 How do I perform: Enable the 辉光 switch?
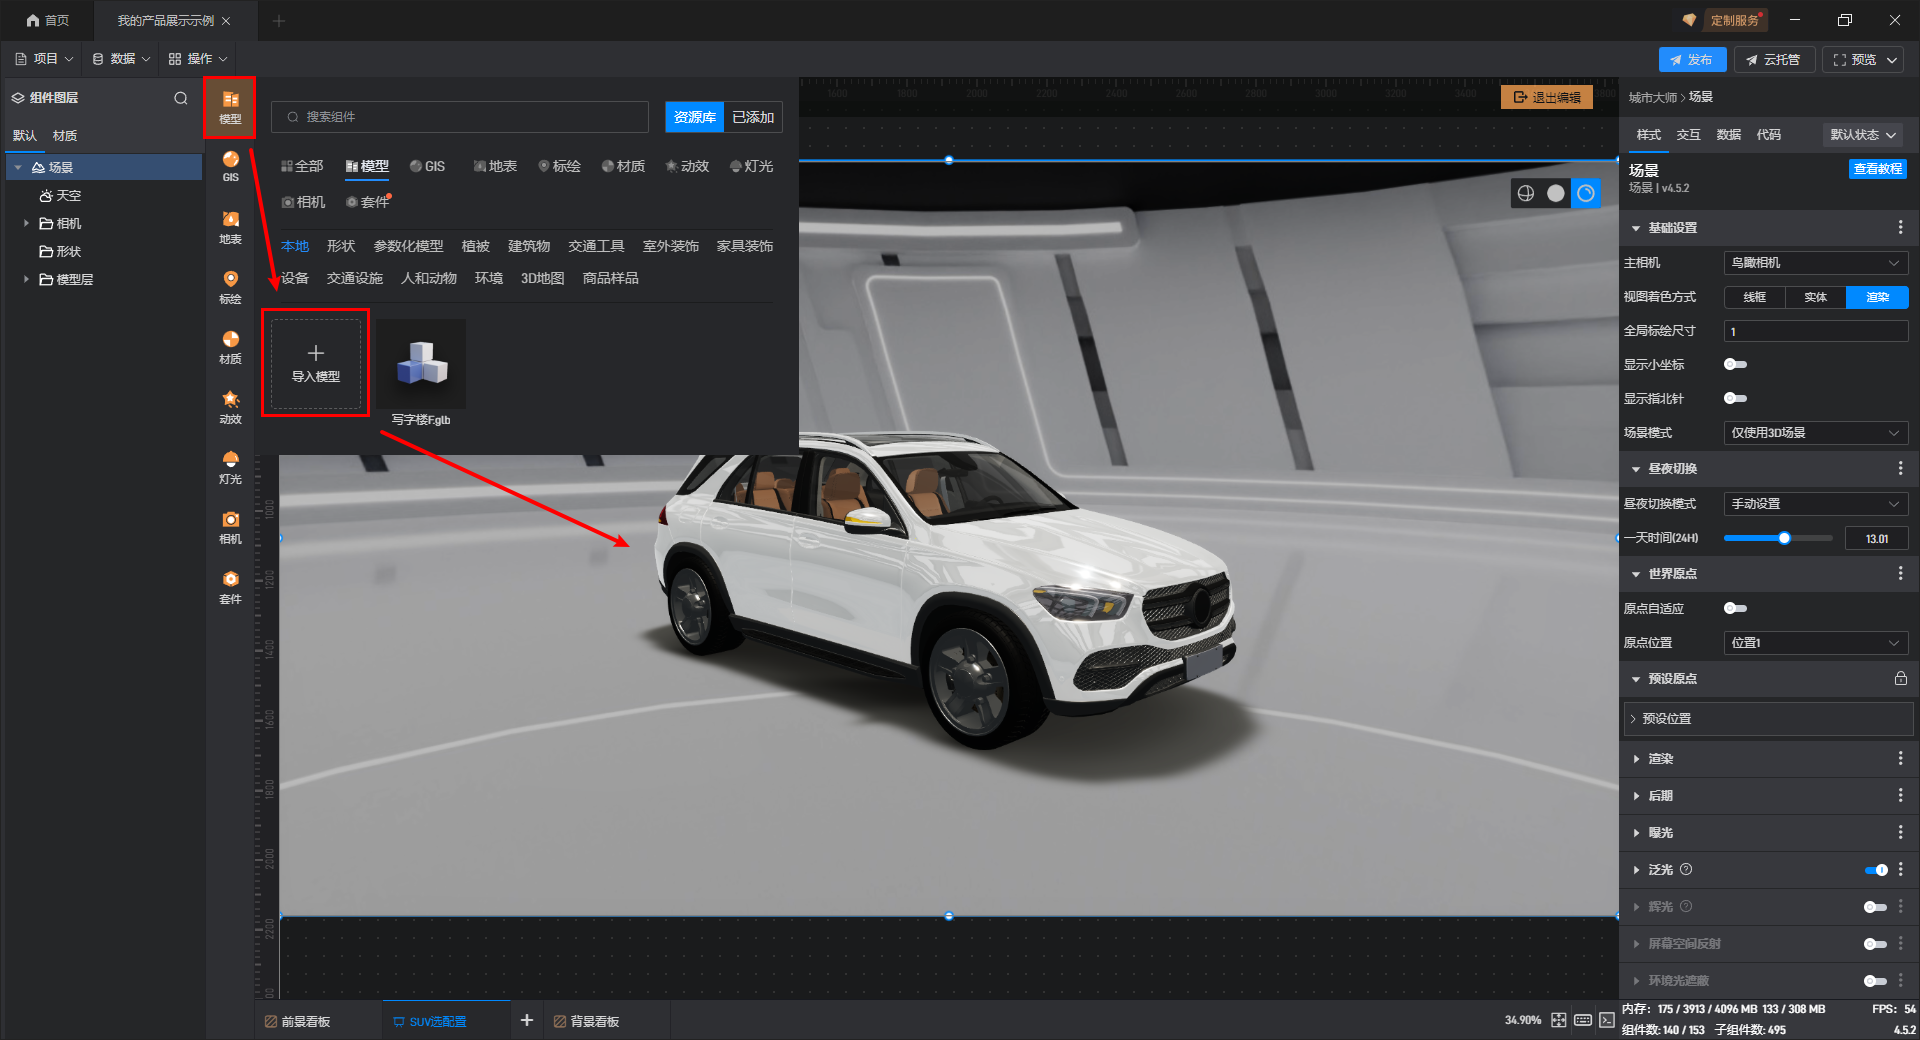(x=1876, y=907)
